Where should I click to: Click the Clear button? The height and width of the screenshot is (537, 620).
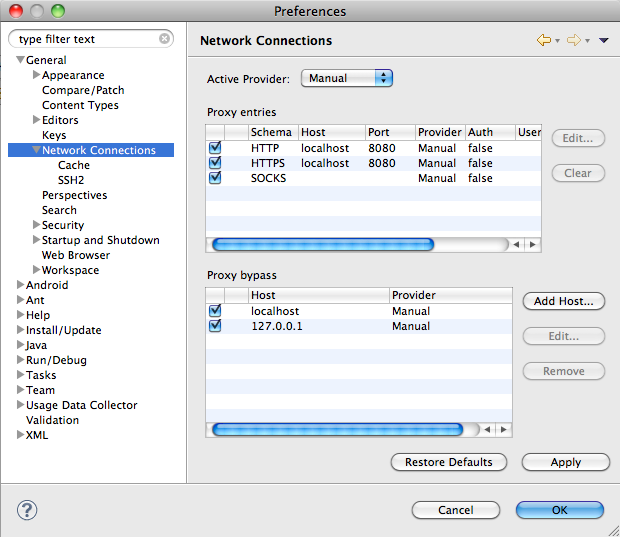pos(578,173)
